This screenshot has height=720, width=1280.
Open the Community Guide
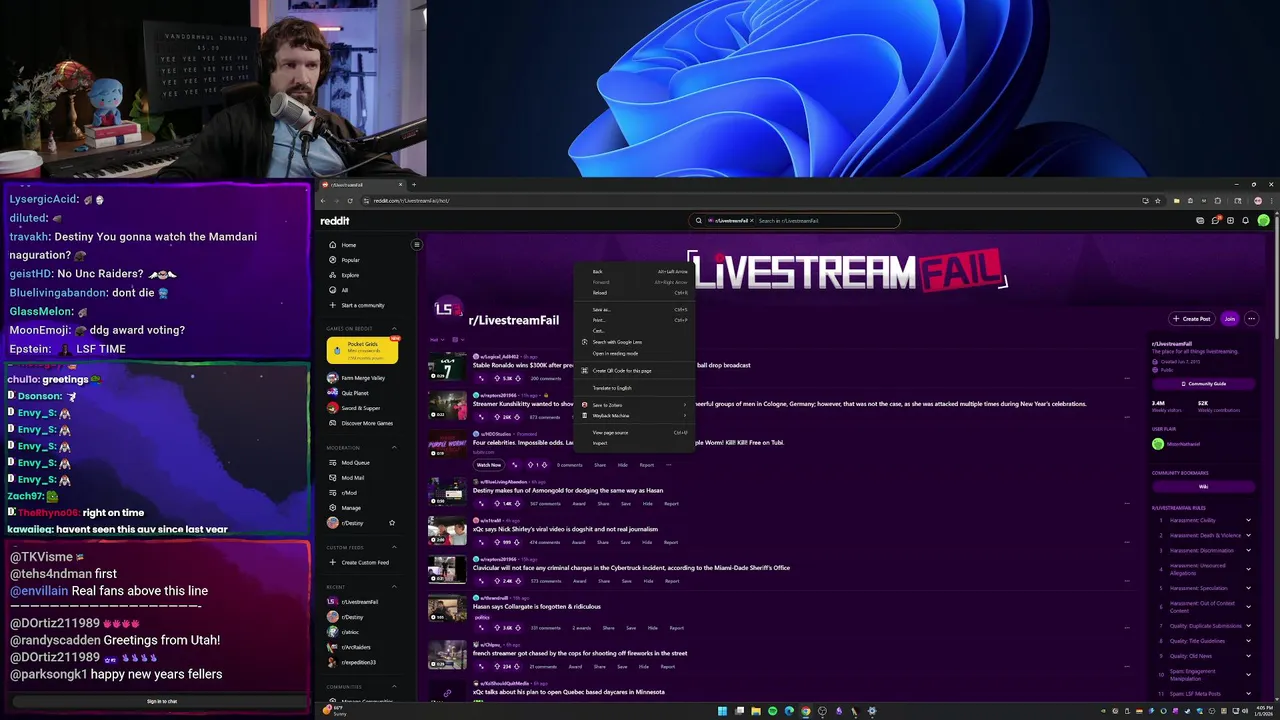(x=1203, y=384)
